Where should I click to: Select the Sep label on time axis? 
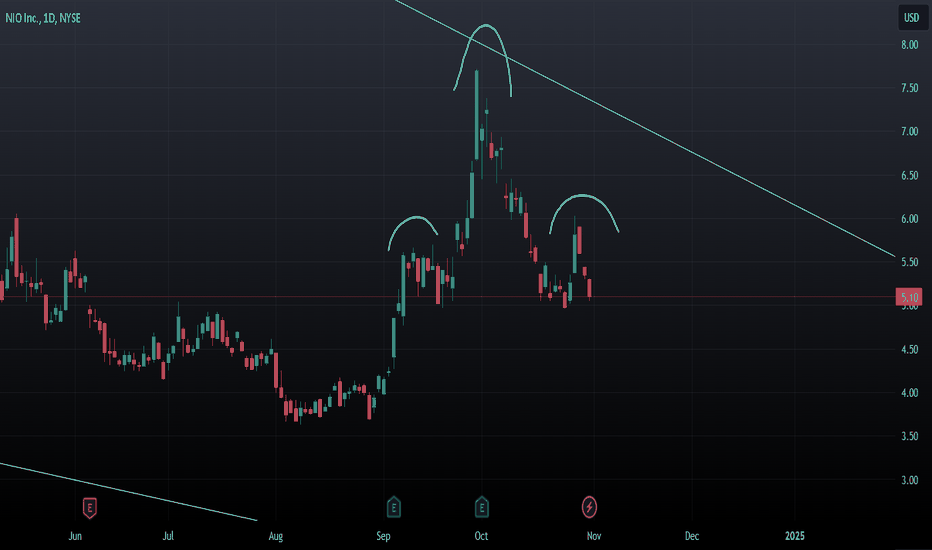pyautogui.click(x=383, y=536)
